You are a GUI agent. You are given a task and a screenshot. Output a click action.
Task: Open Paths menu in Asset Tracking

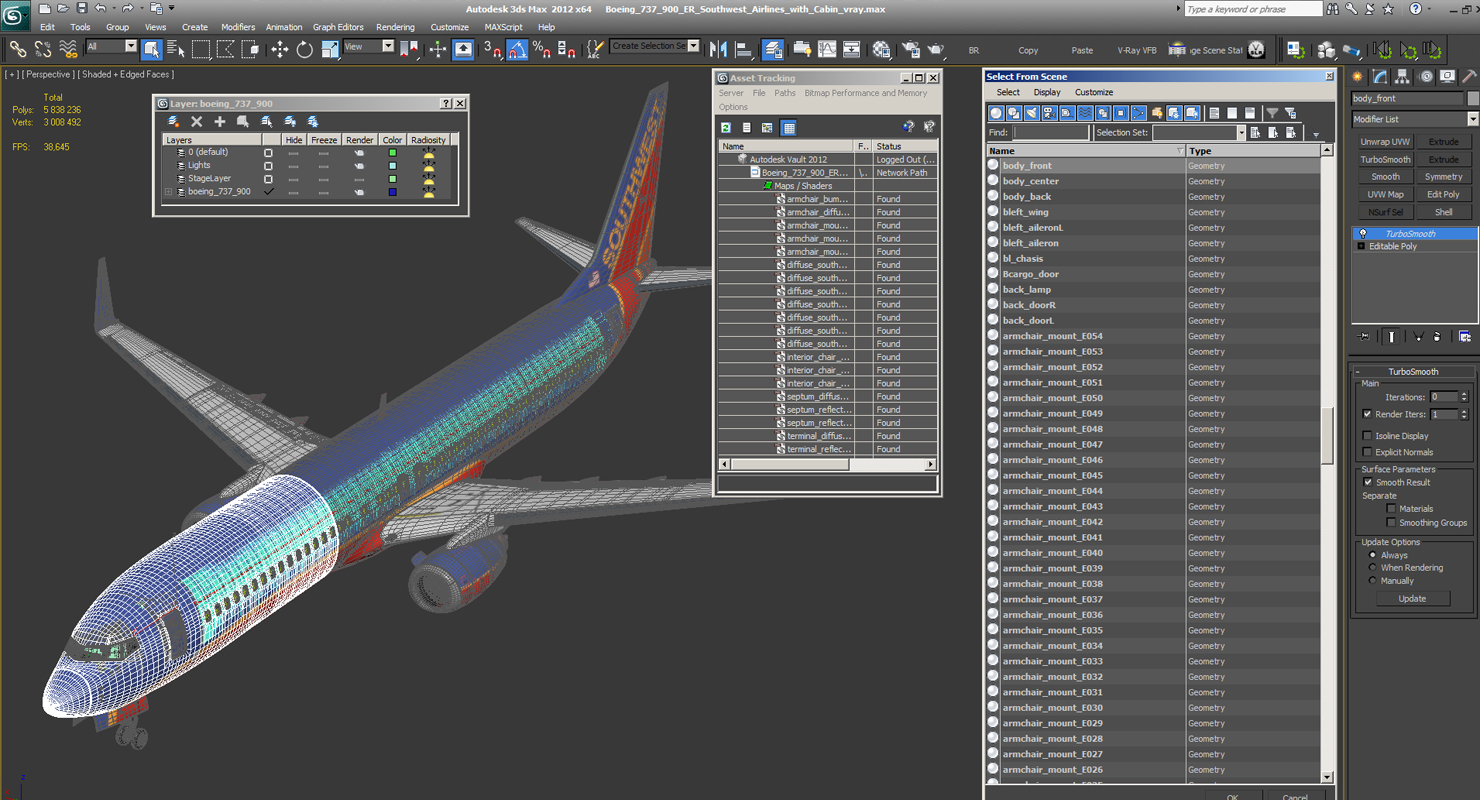[x=785, y=93]
